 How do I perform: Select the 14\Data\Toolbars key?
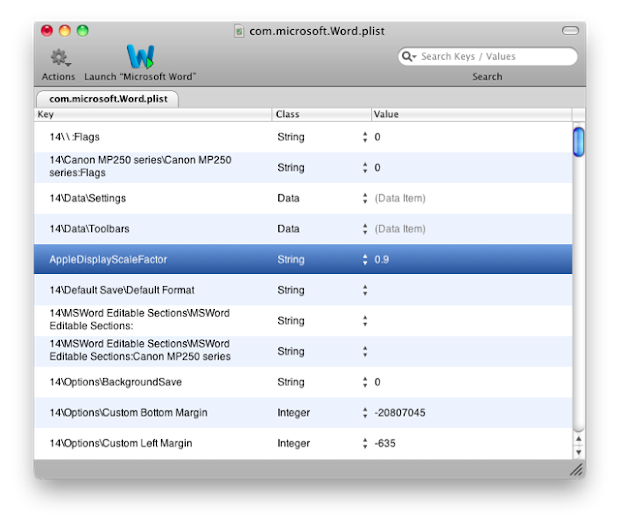click(89, 229)
